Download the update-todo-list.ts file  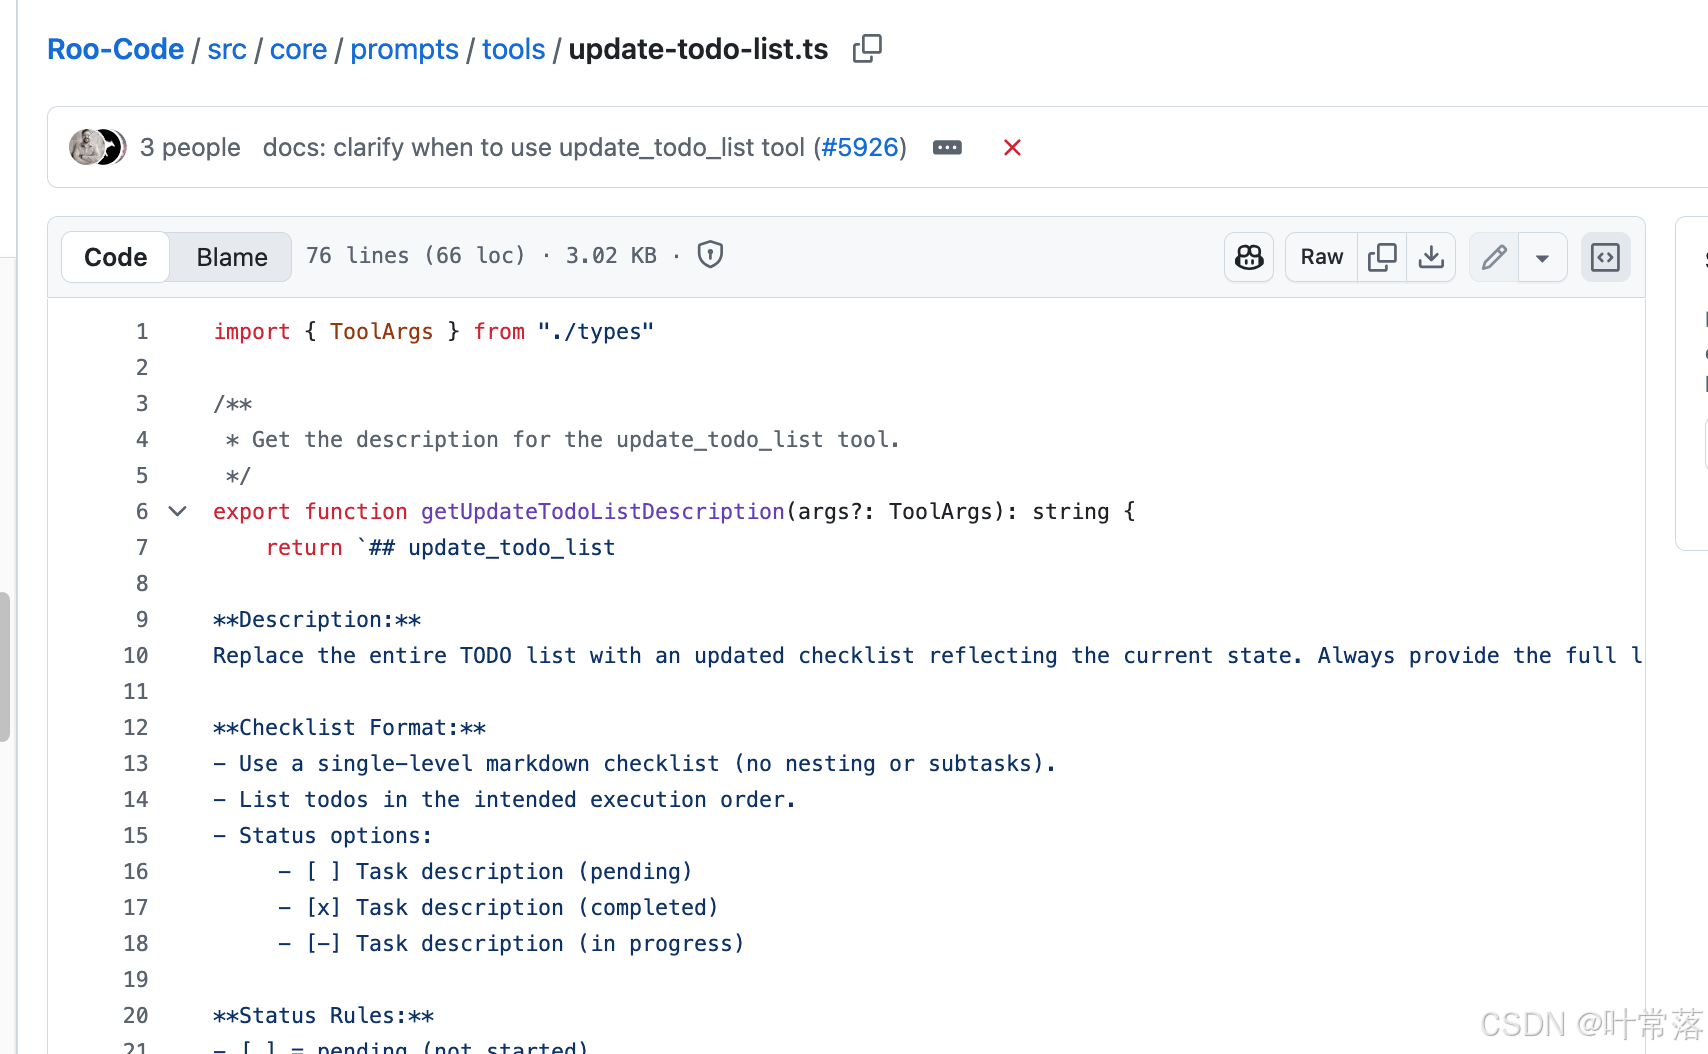[x=1431, y=257]
